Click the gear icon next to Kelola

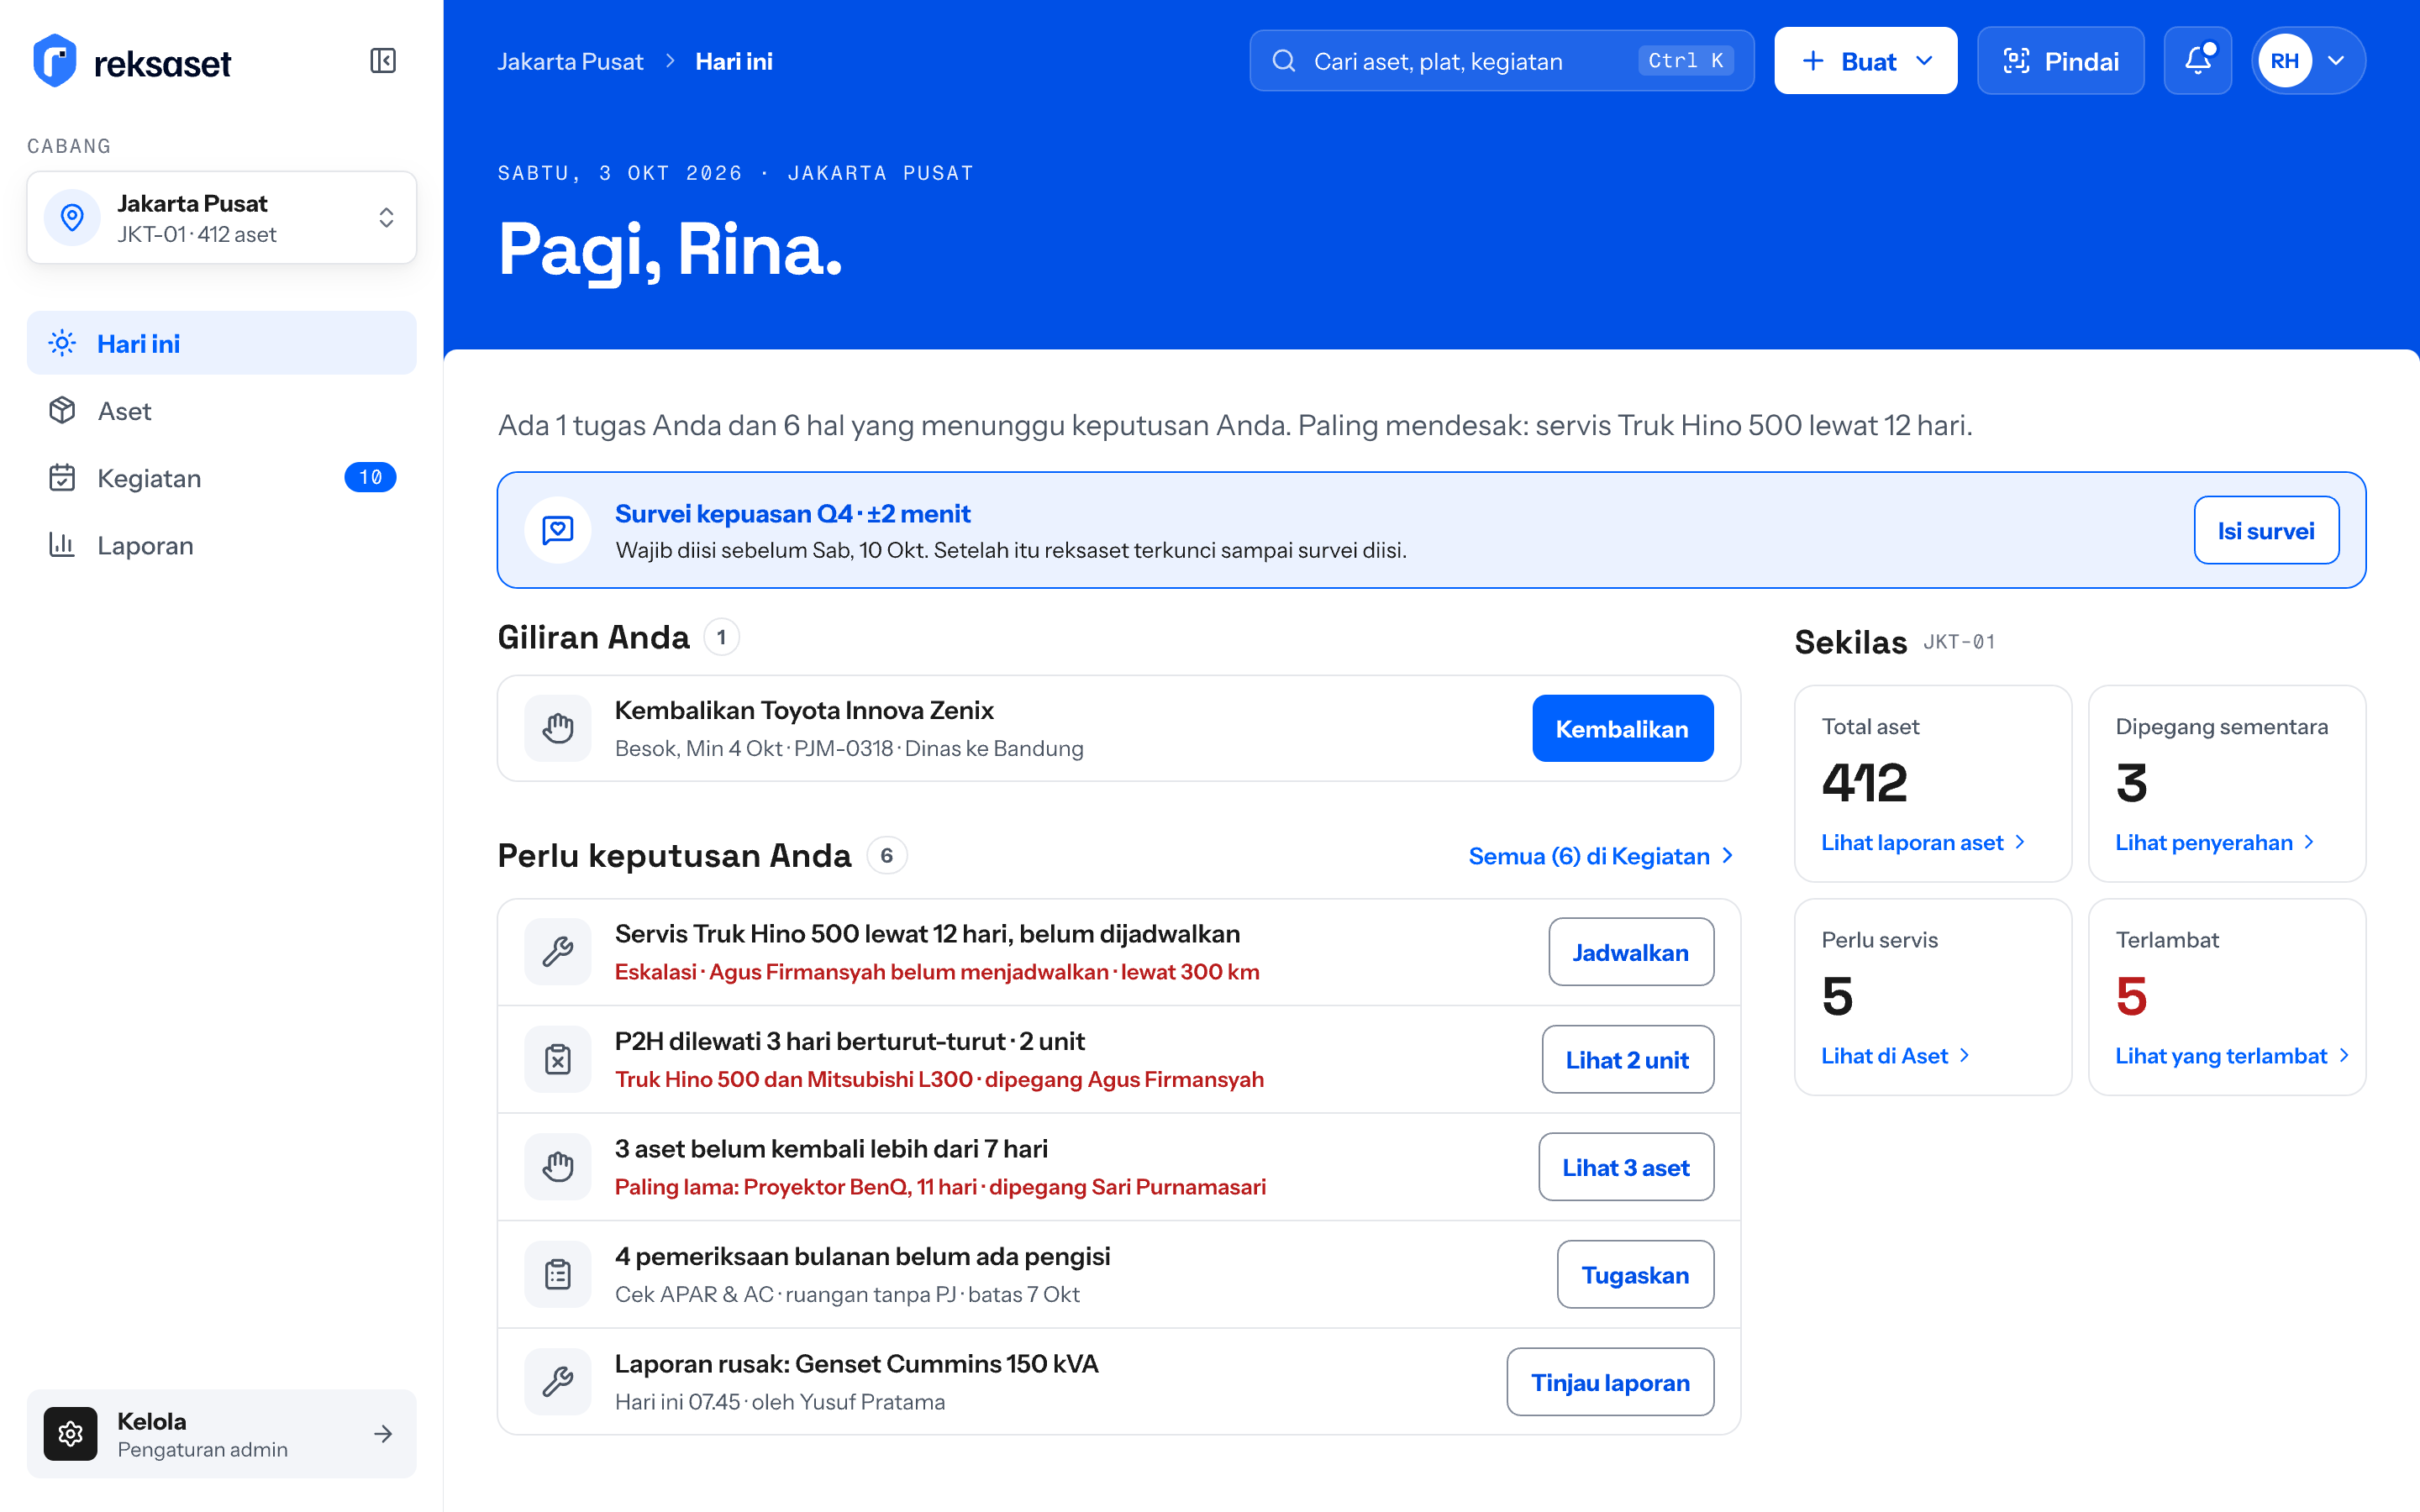[70, 1433]
